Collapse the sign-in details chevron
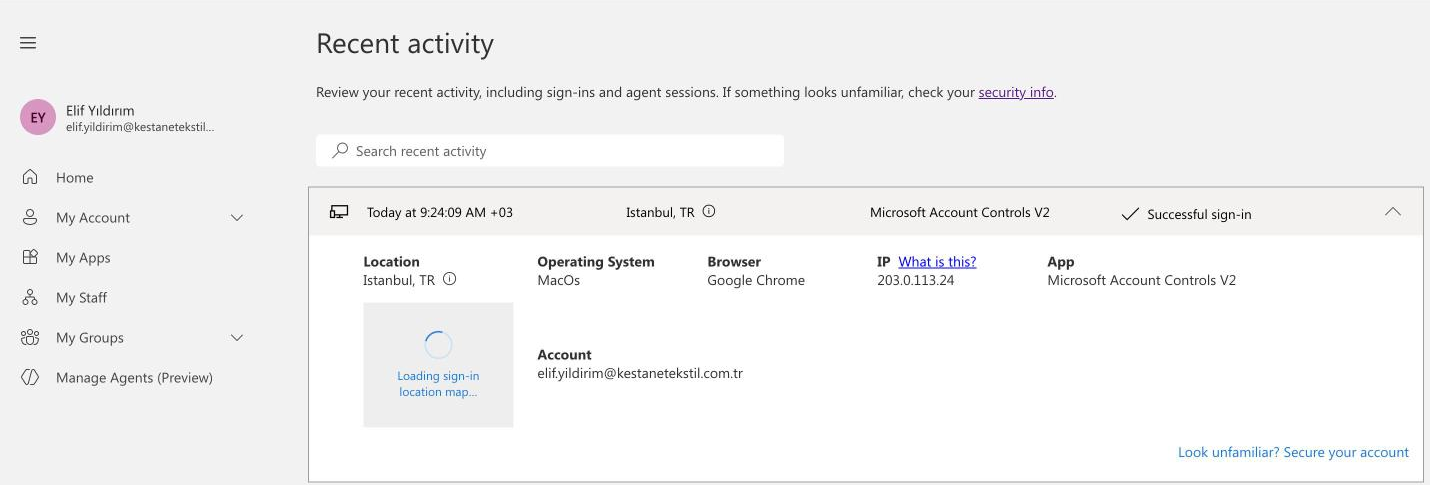The width and height of the screenshot is (1430, 485). (x=1392, y=212)
